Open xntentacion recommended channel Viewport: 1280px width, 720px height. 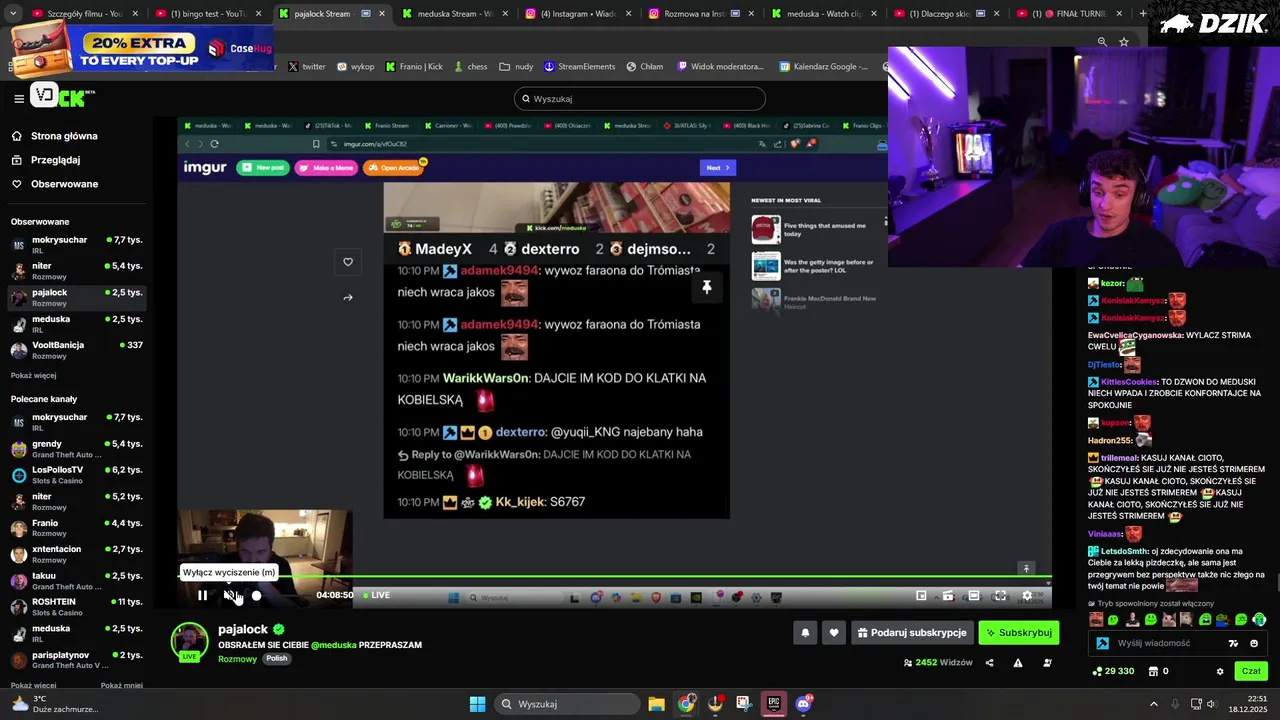point(77,554)
